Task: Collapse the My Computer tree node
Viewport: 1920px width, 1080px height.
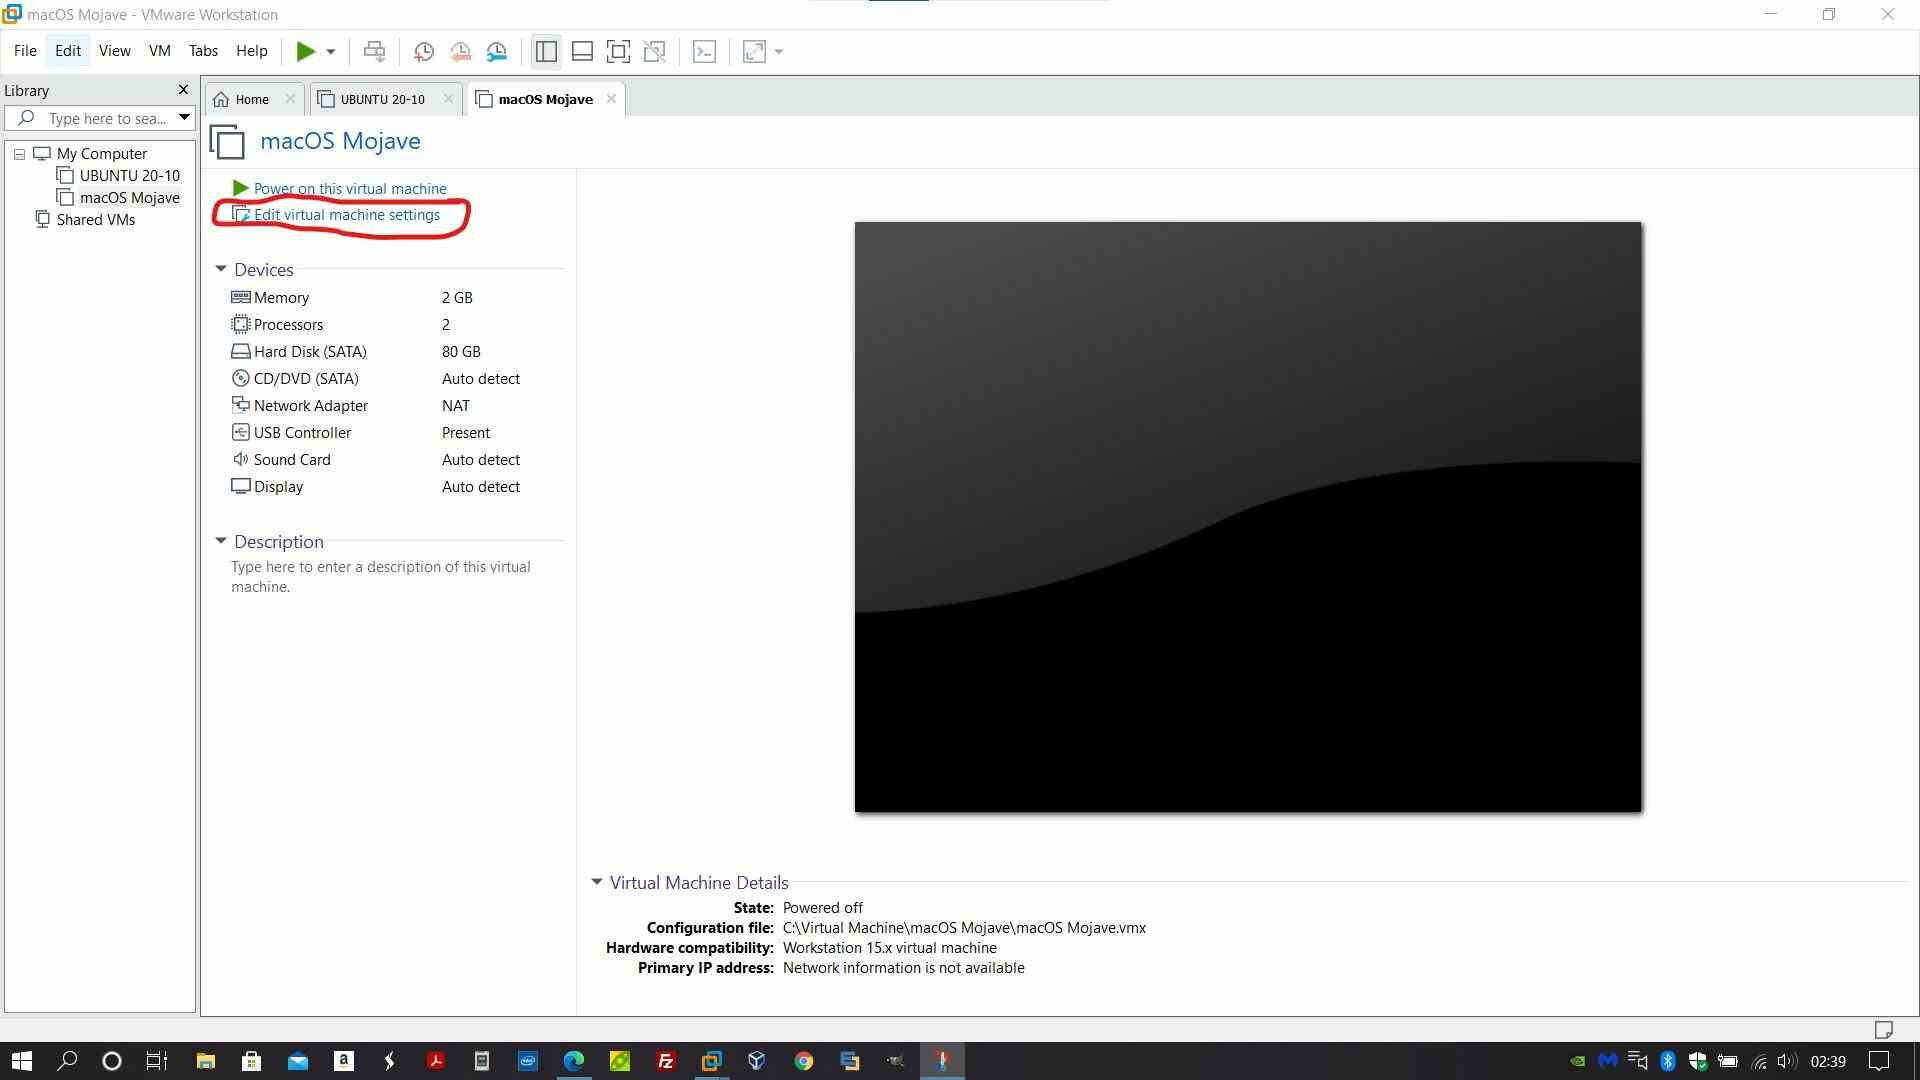Action: coord(19,154)
